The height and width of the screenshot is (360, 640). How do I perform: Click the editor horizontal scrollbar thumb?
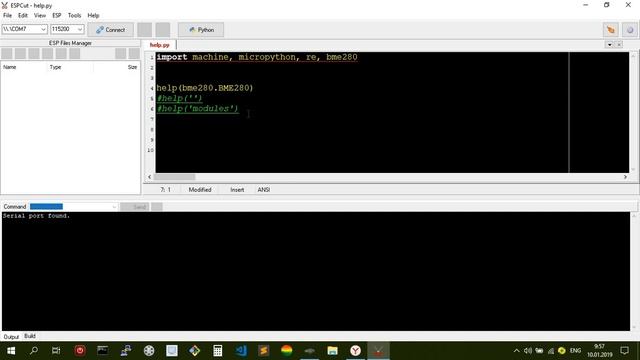click(x=175, y=177)
